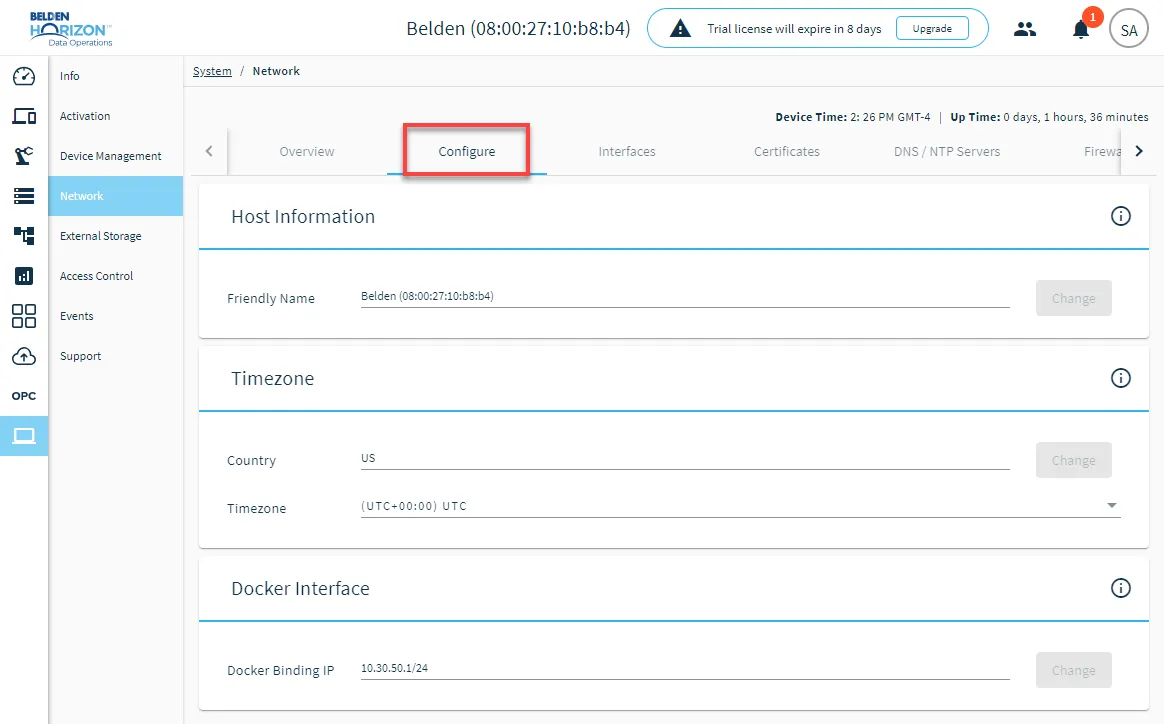1164x724 pixels.
Task: Switch to the DNS / NTP Servers tab
Action: [x=947, y=151]
